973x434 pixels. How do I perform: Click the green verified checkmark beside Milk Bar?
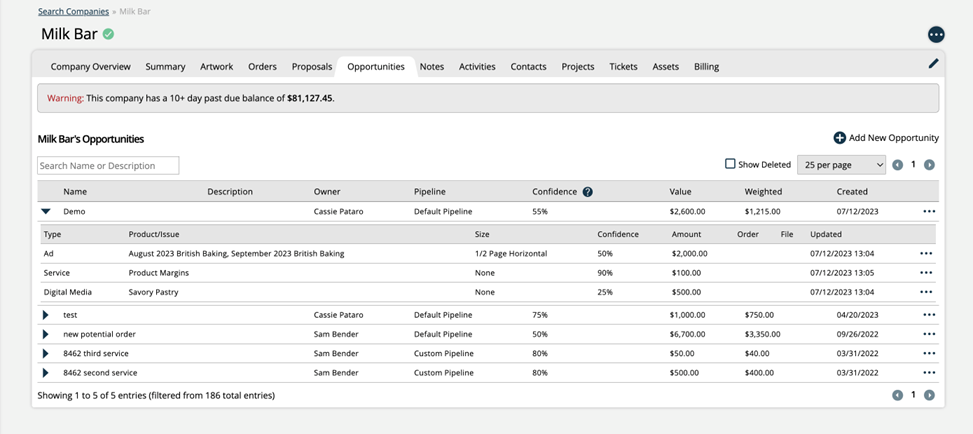pyautogui.click(x=109, y=34)
